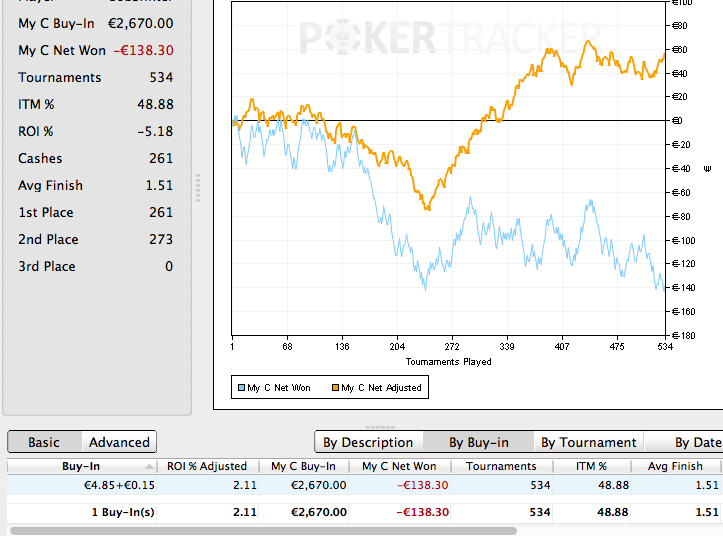The width and height of the screenshot is (723, 536).
Task: Click 48.88 ITM in the €4.85+€0.15 row
Action: click(613, 485)
